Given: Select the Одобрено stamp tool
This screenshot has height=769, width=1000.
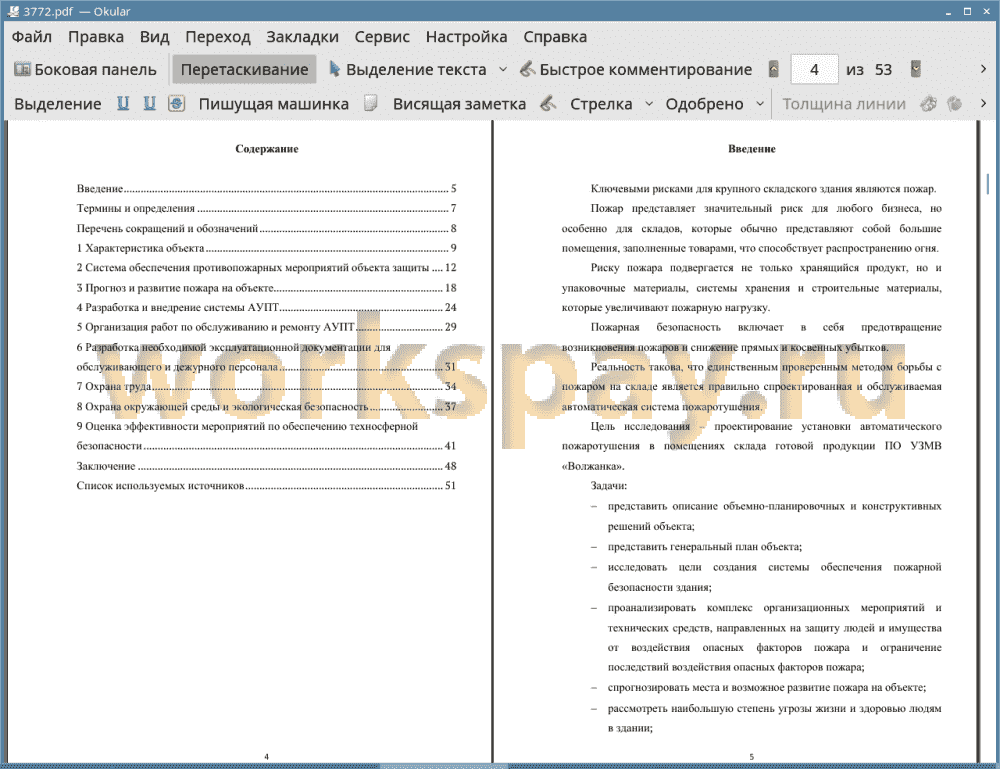Looking at the screenshot, I should click(x=704, y=104).
